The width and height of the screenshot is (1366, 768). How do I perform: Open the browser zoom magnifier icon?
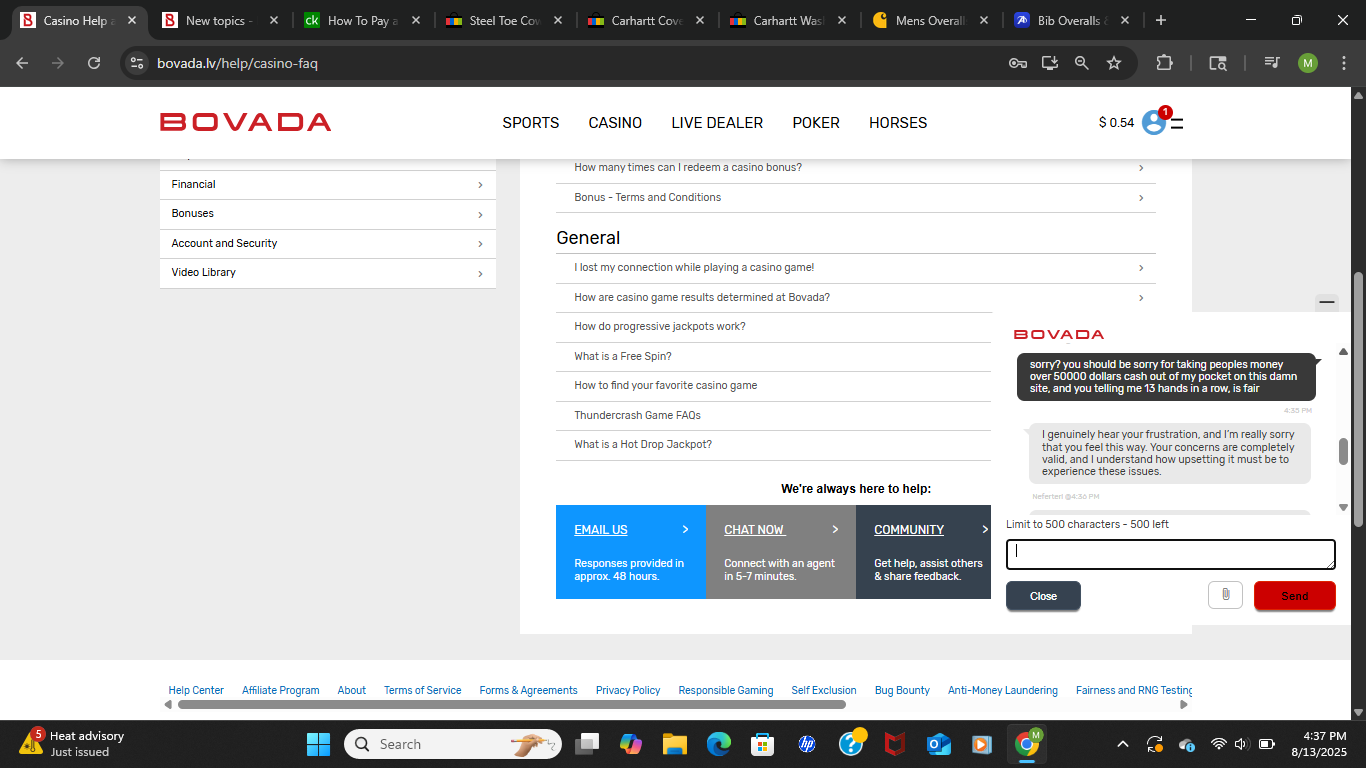(1081, 63)
